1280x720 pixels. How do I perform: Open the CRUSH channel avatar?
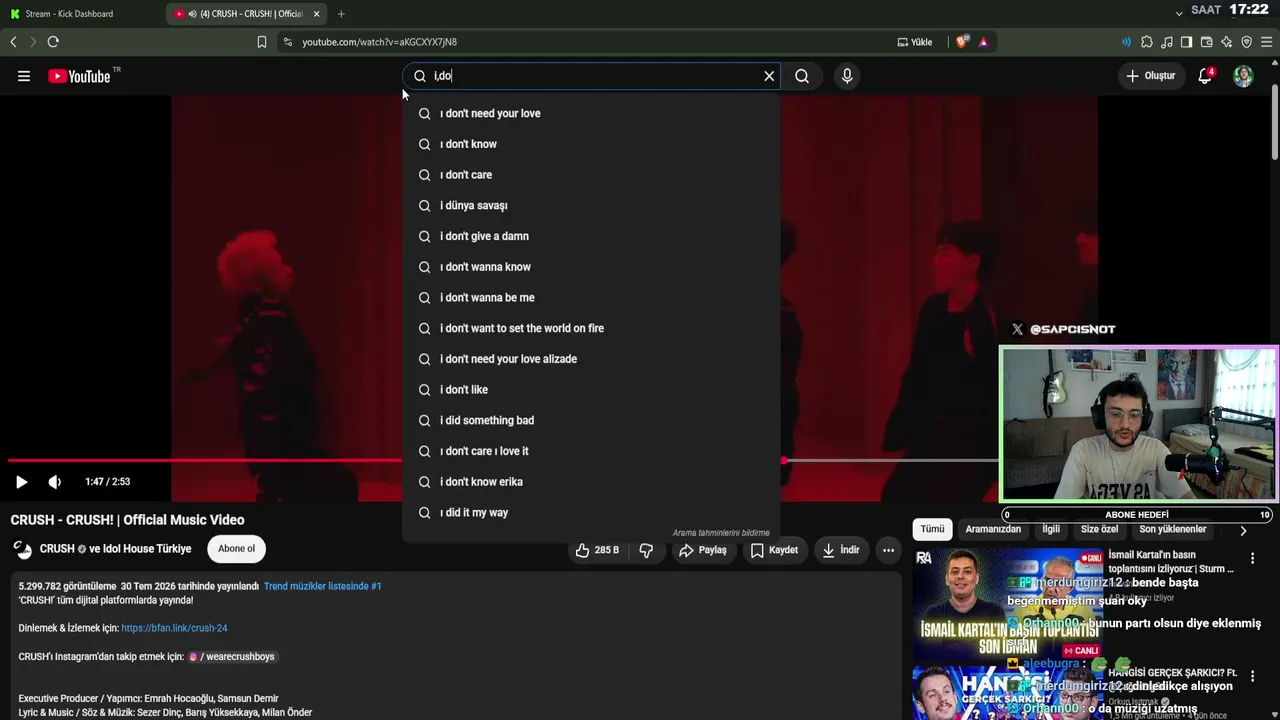[22, 549]
